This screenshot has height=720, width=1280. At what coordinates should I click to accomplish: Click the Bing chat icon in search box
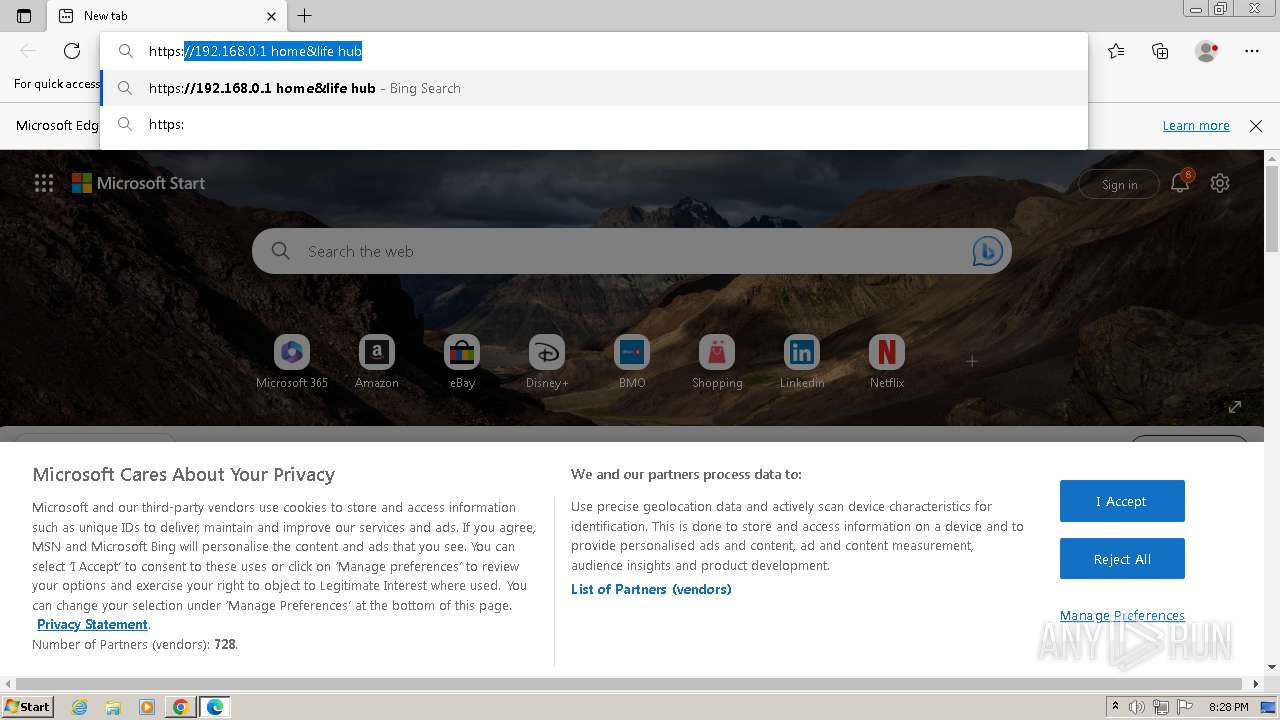tap(987, 251)
